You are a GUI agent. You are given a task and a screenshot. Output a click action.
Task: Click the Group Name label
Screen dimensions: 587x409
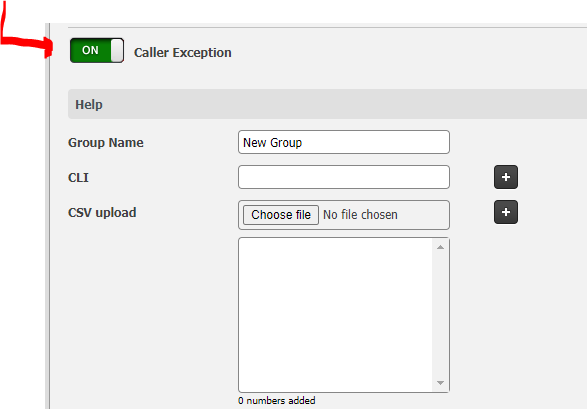[x=106, y=143]
